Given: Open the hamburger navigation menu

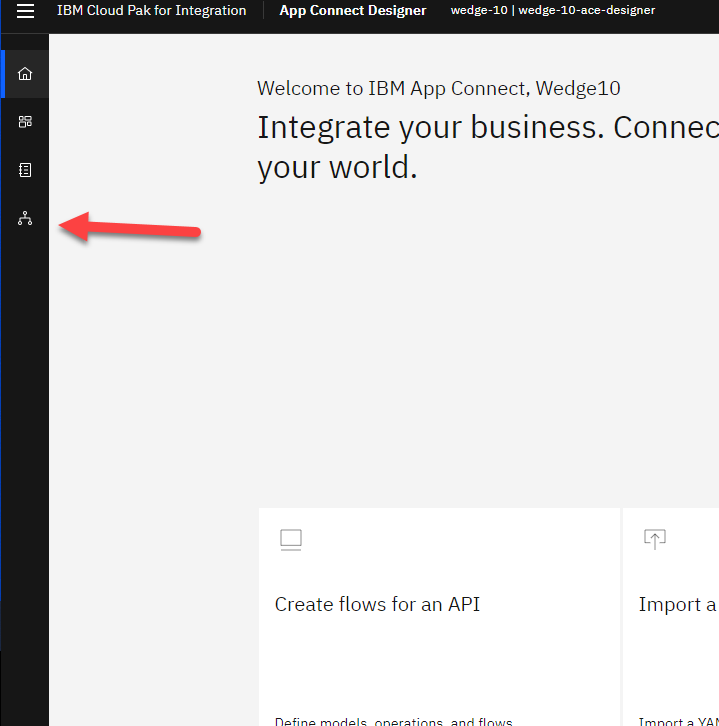Looking at the screenshot, I should click(25, 11).
